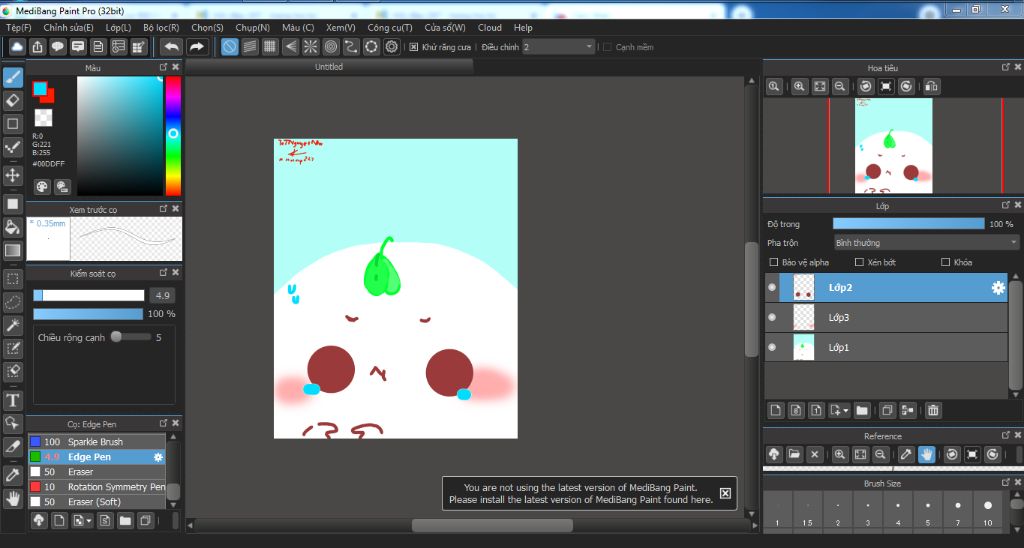The image size is (1024, 548).
Task: Click the Navigator preview thumbnail
Action: (893, 146)
